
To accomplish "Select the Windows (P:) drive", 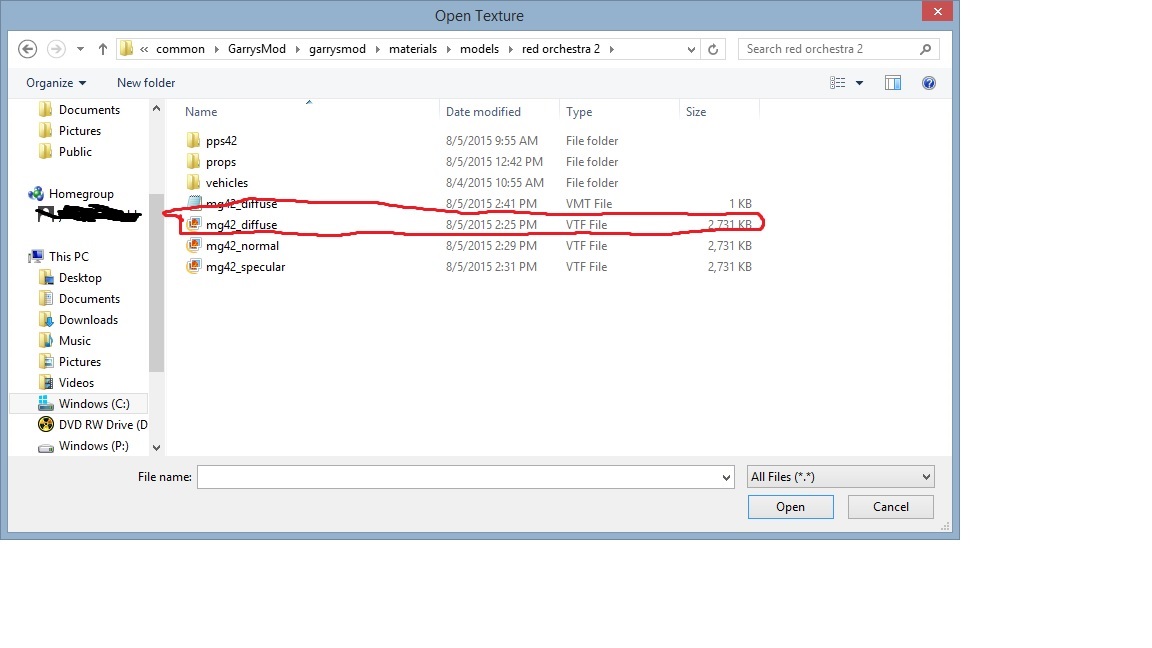I will click(x=93, y=446).
